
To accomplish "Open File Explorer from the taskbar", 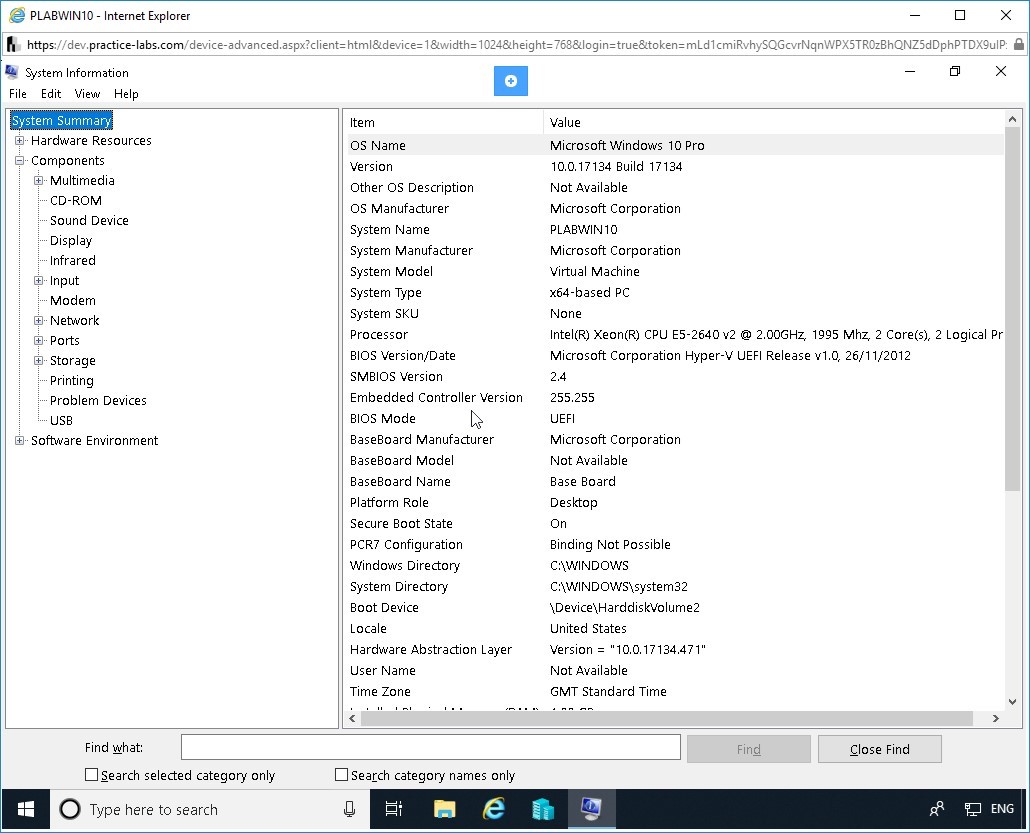I will click(x=445, y=809).
